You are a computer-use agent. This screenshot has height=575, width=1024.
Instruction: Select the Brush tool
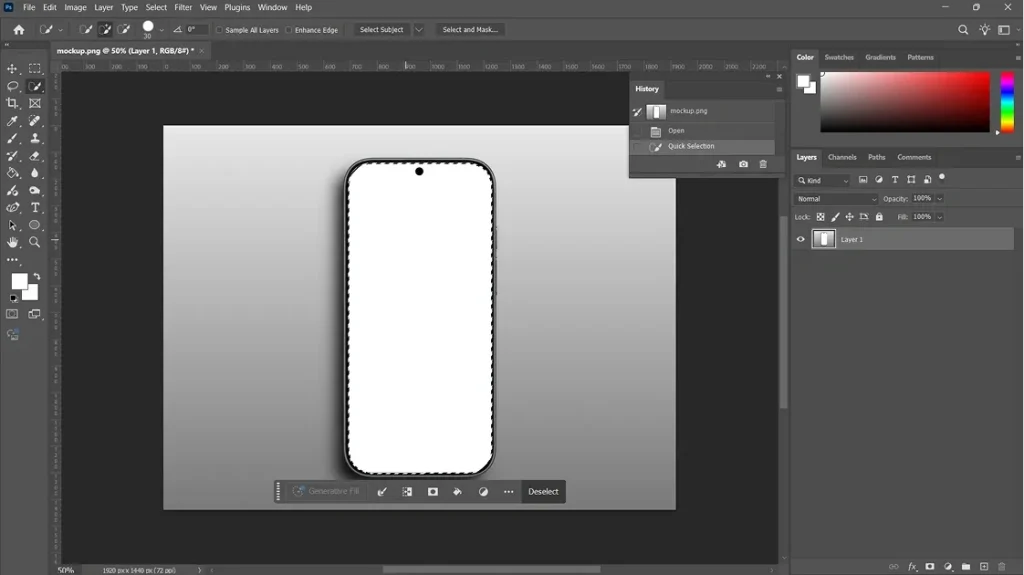[12, 139]
